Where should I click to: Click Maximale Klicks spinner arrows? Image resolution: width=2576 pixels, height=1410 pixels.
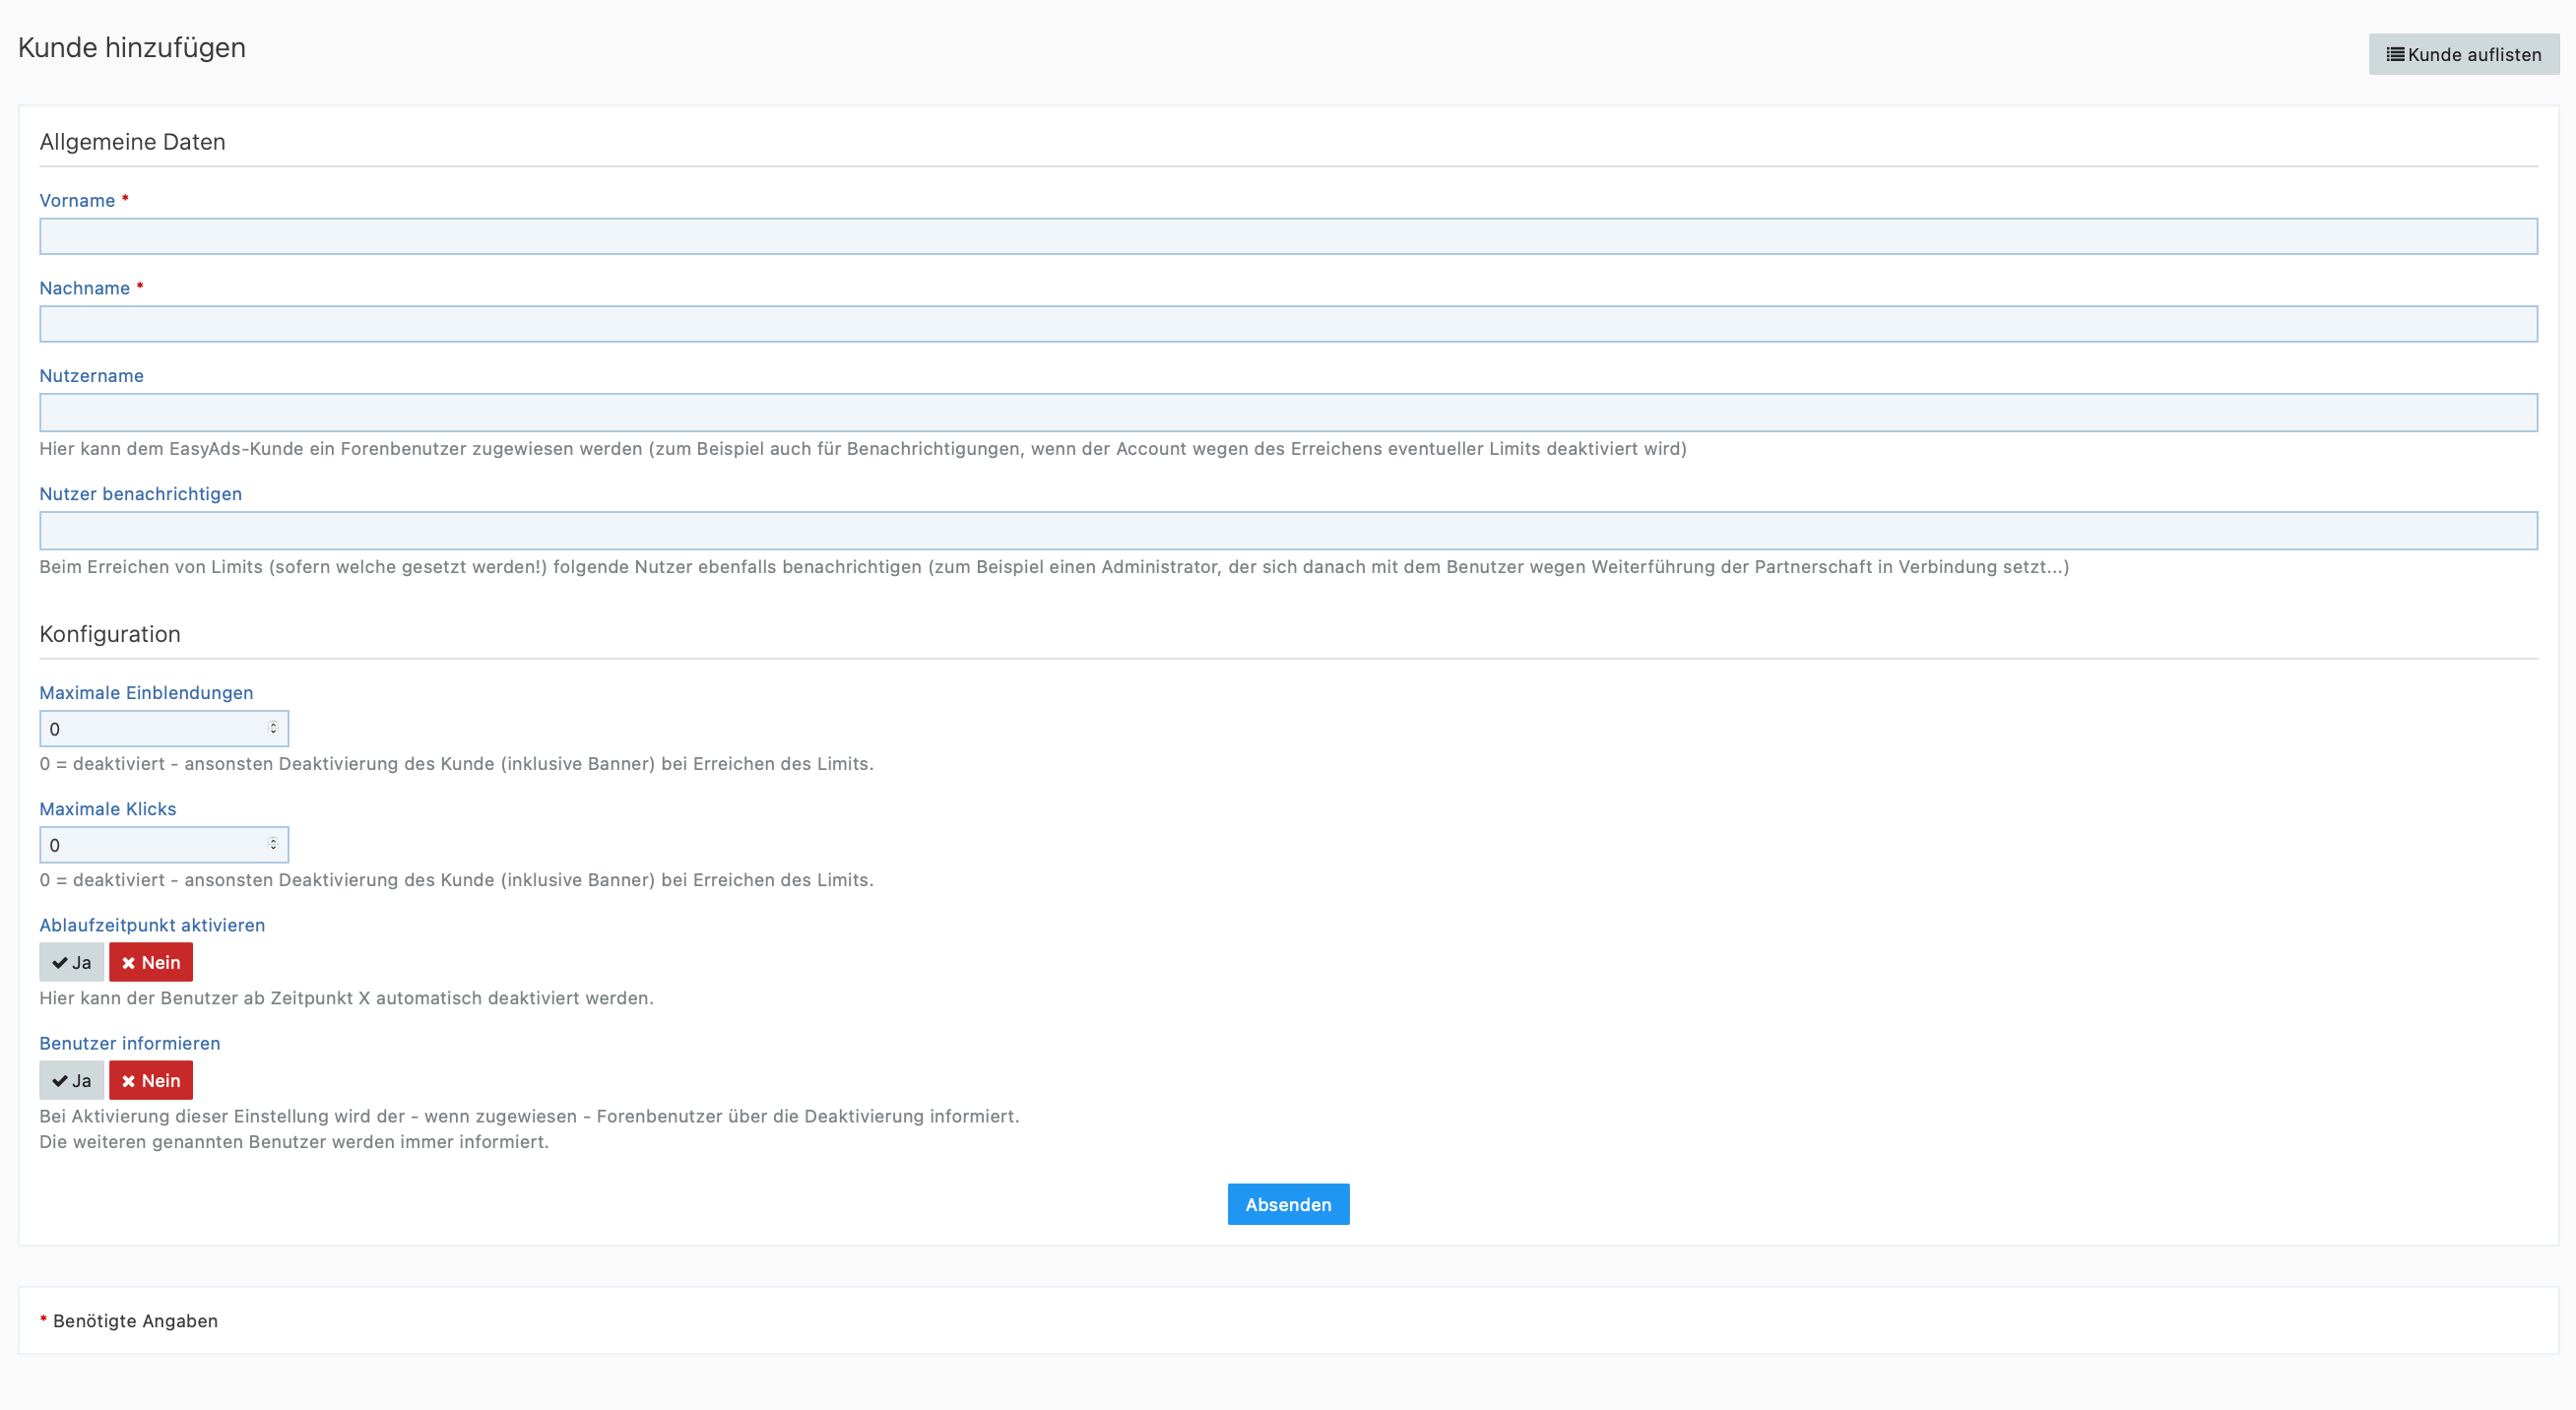(x=273, y=844)
